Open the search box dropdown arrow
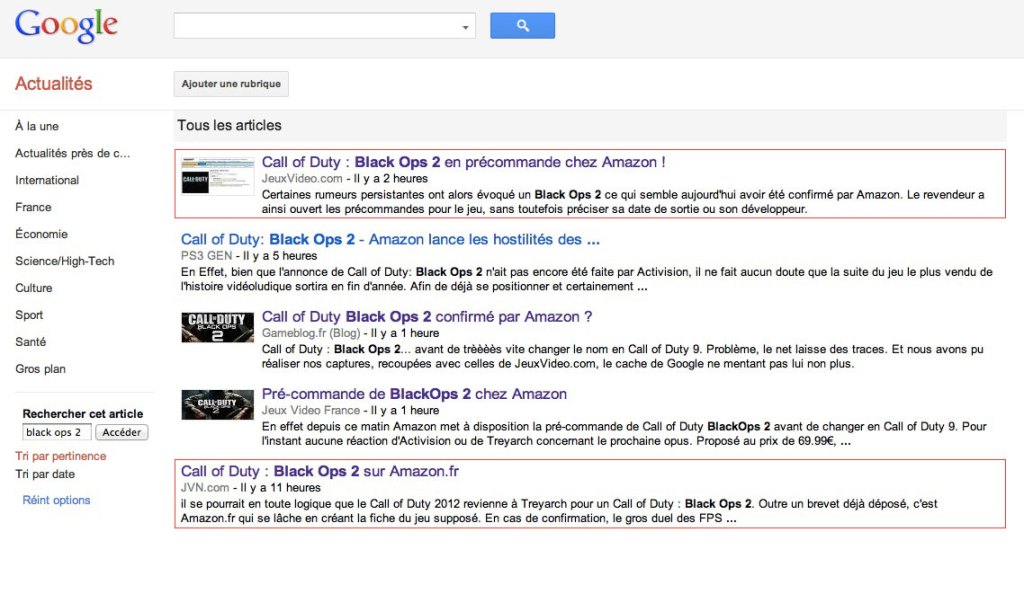Screen dimensions: 1024x594 (465, 27)
